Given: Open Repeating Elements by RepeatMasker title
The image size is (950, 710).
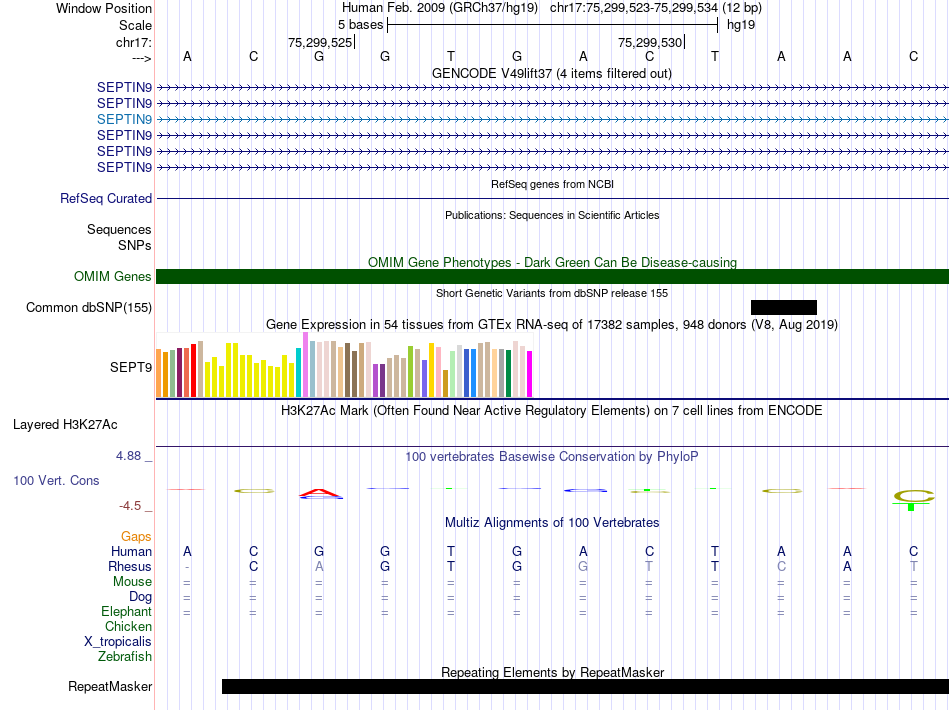Looking at the screenshot, I should coord(552,672).
